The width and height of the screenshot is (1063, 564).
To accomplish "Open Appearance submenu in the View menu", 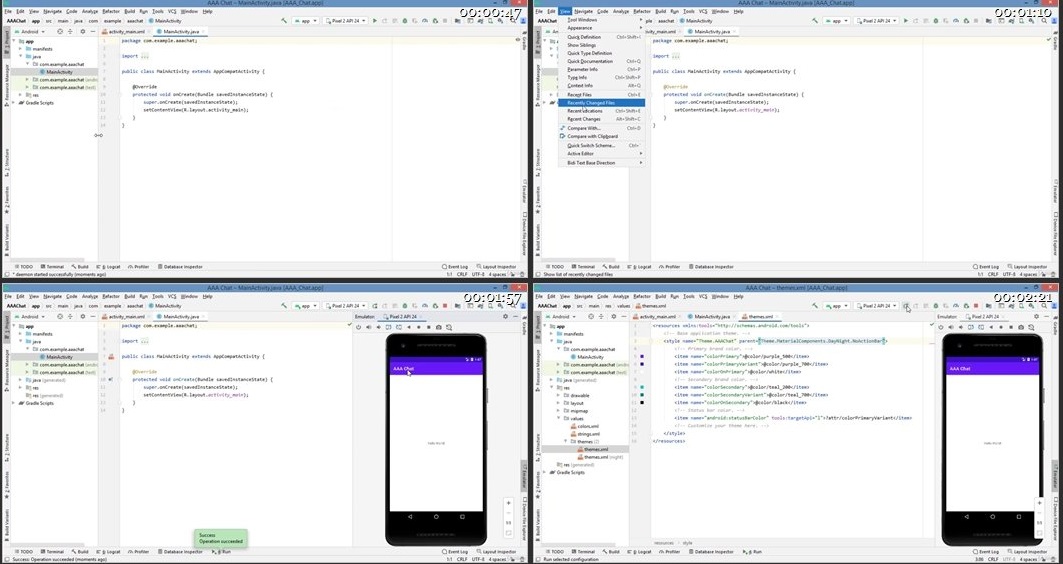I will [601, 28].
